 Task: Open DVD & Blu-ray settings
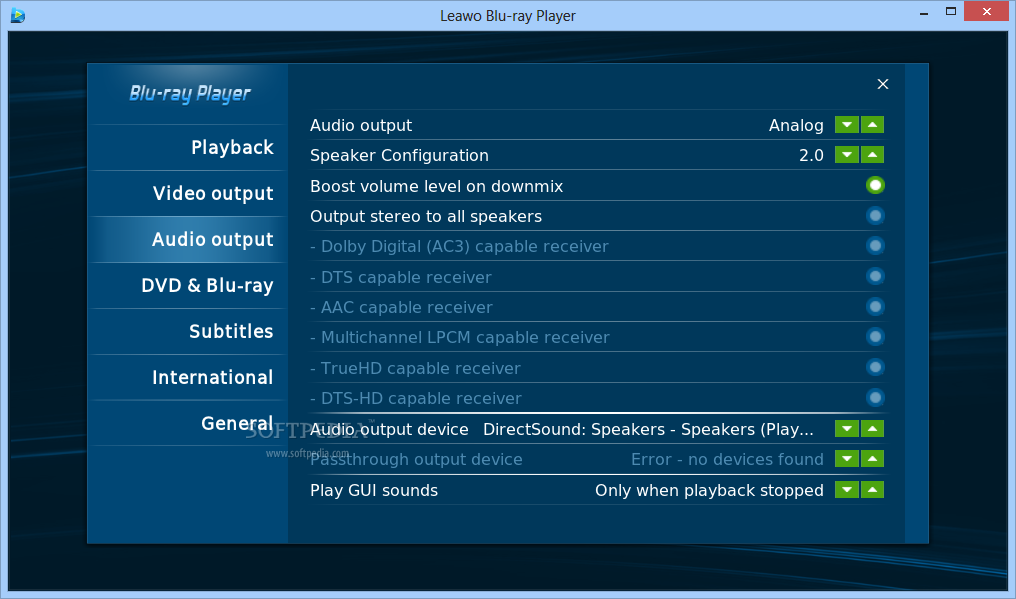[x=189, y=285]
